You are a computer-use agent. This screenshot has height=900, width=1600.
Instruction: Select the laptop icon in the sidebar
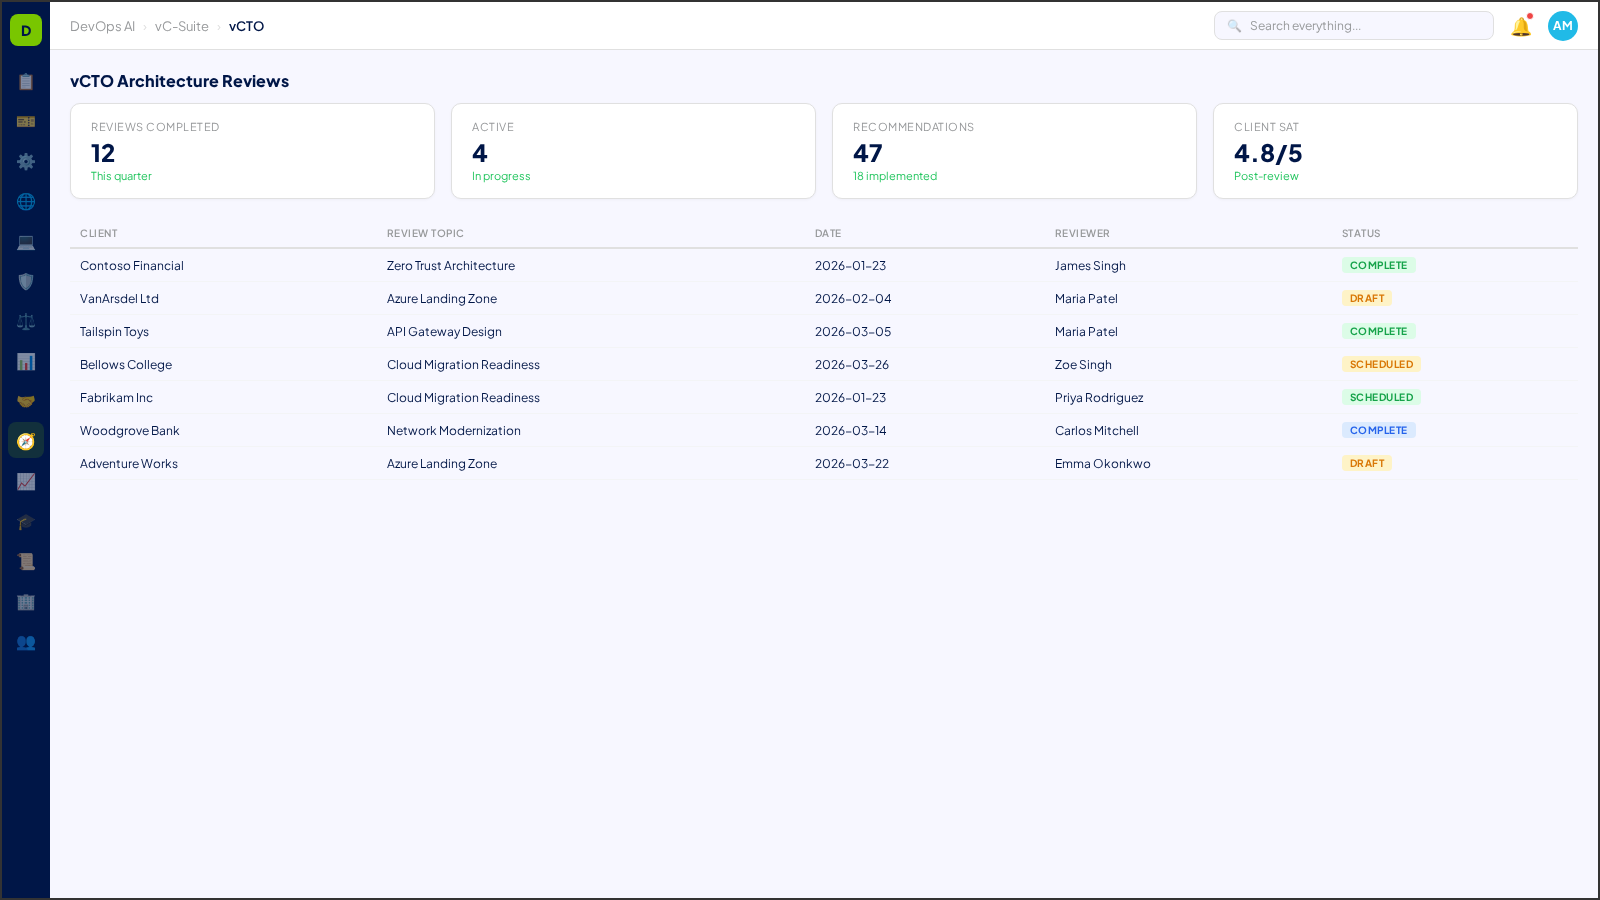[x=26, y=241]
